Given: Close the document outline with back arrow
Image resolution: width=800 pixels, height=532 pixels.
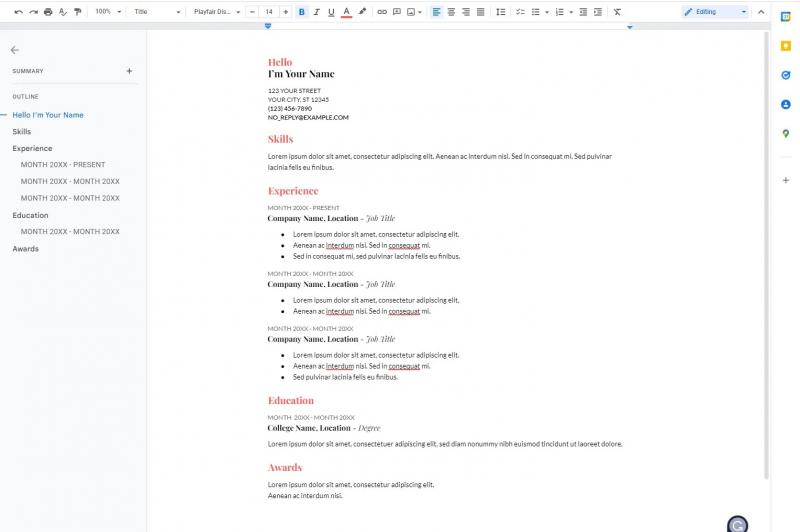Looking at the screenshot, I should pos(15,50).
